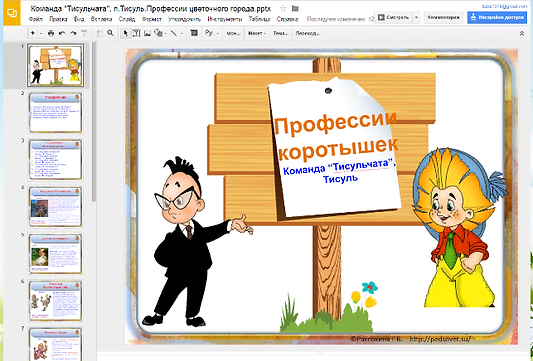Viewport: 533px width, 361px height.
Task: Click the new slide plus button
Action: point(33,33)
